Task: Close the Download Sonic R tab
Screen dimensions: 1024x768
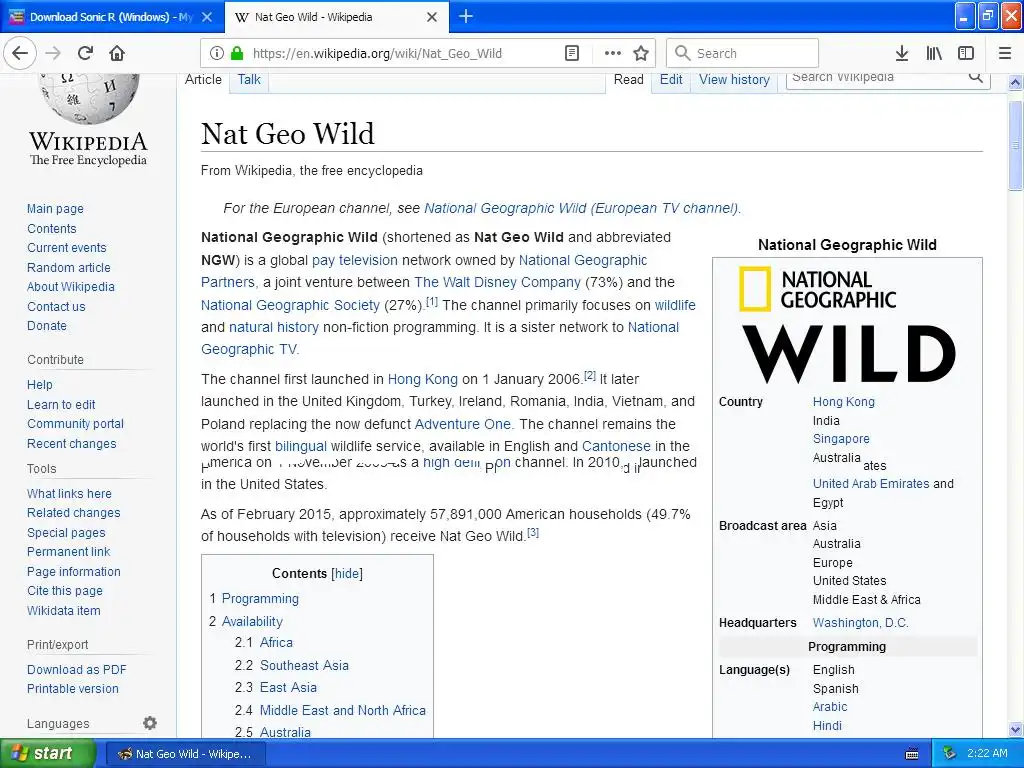Action: coord(207,17)
